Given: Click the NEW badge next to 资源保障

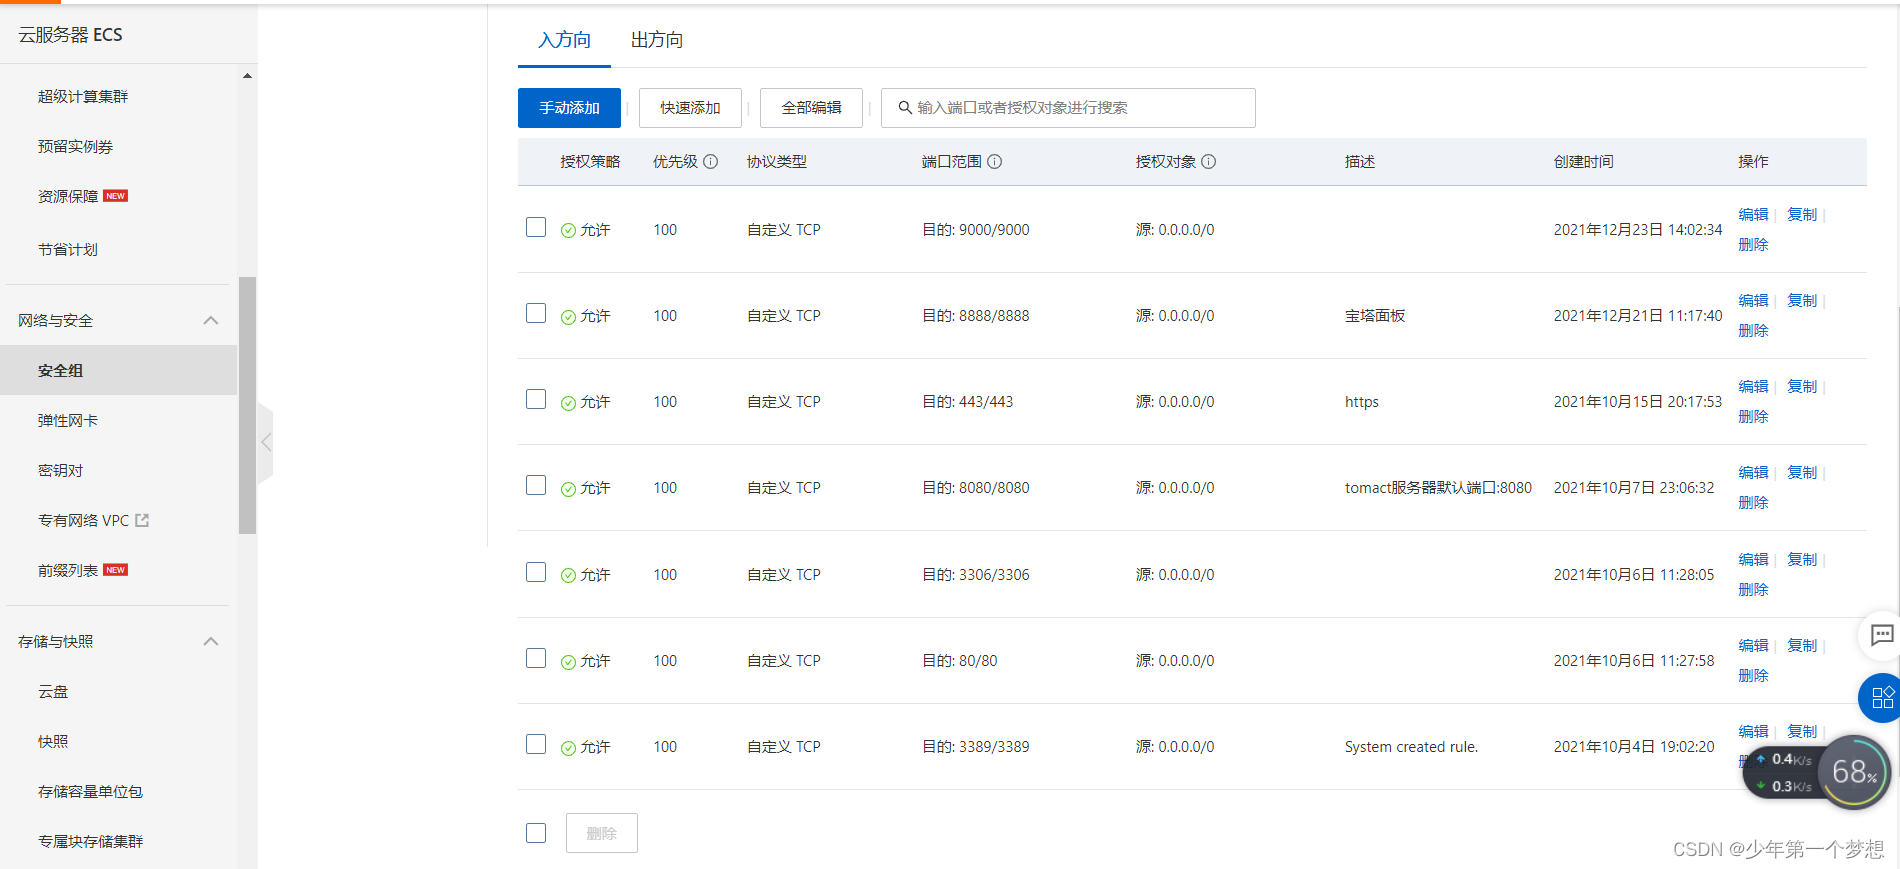Looking at the screenshot, I should 116,196.
